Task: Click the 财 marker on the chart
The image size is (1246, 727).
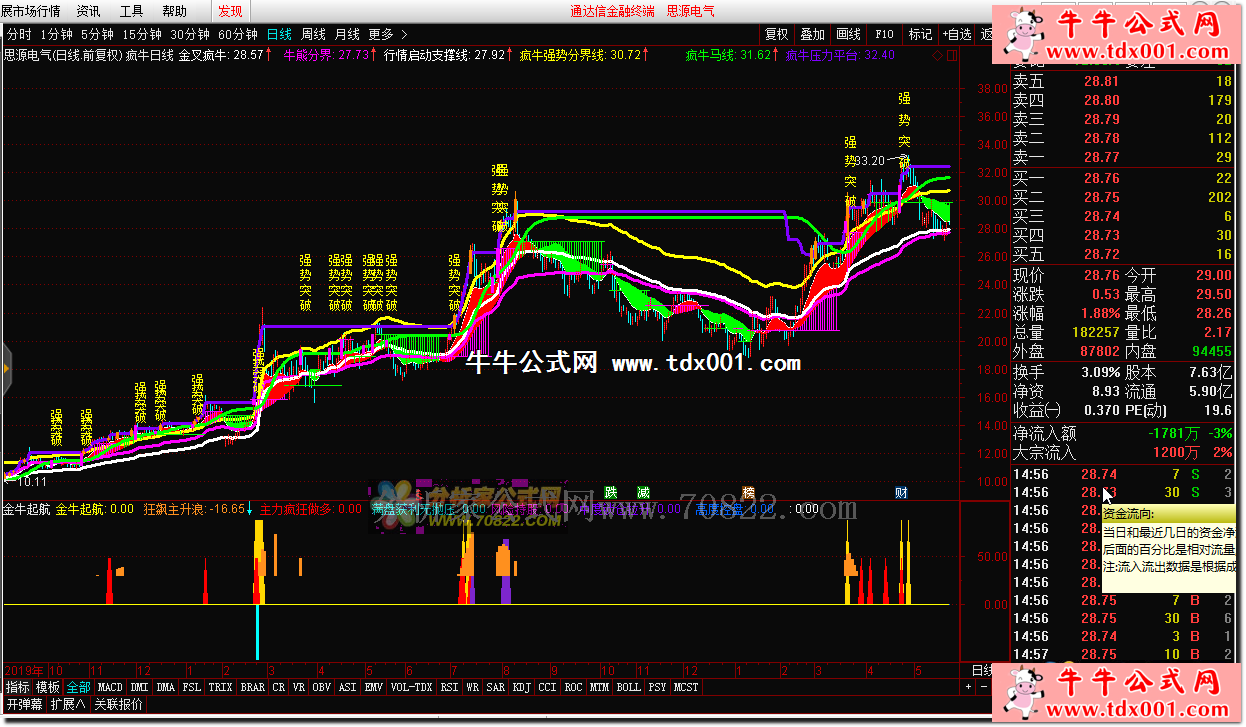Action: click(901, 492)
